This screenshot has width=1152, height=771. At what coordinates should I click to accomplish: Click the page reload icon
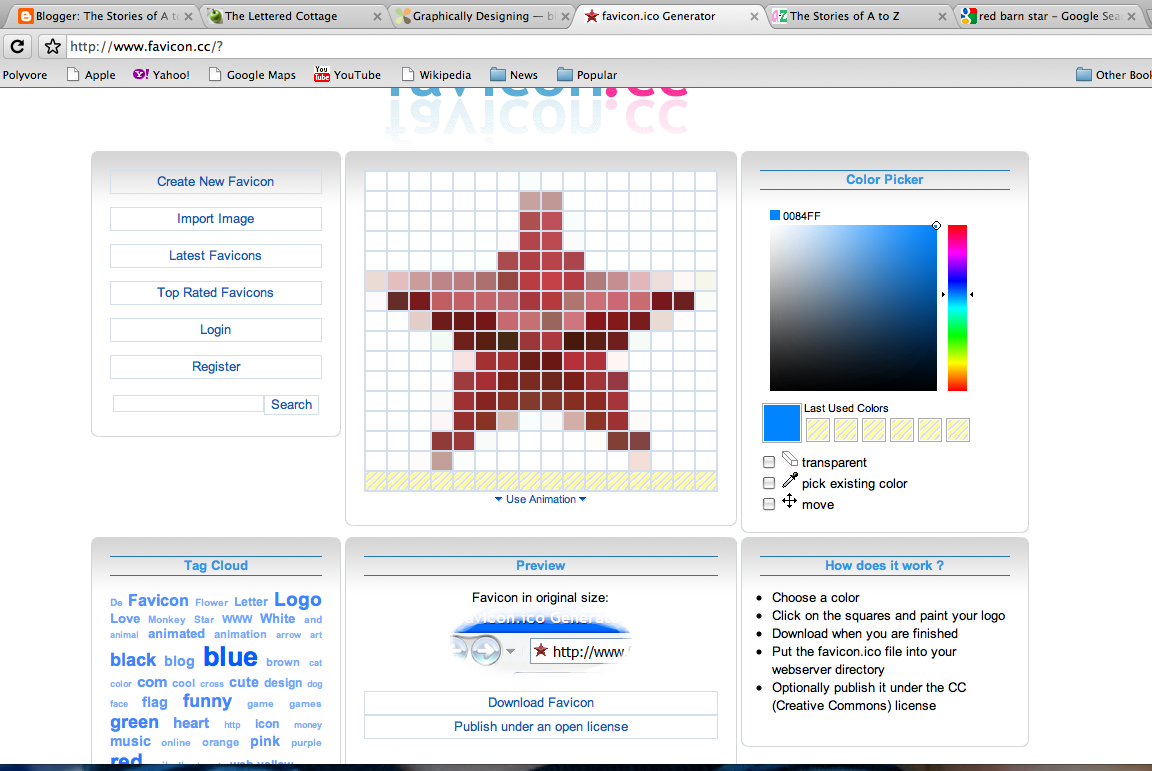pyautogui.click(x=16, y=46)
